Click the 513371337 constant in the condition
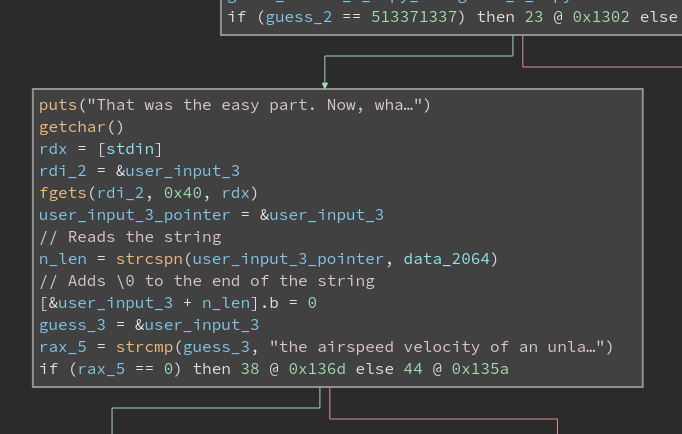 tap(413, 17)
